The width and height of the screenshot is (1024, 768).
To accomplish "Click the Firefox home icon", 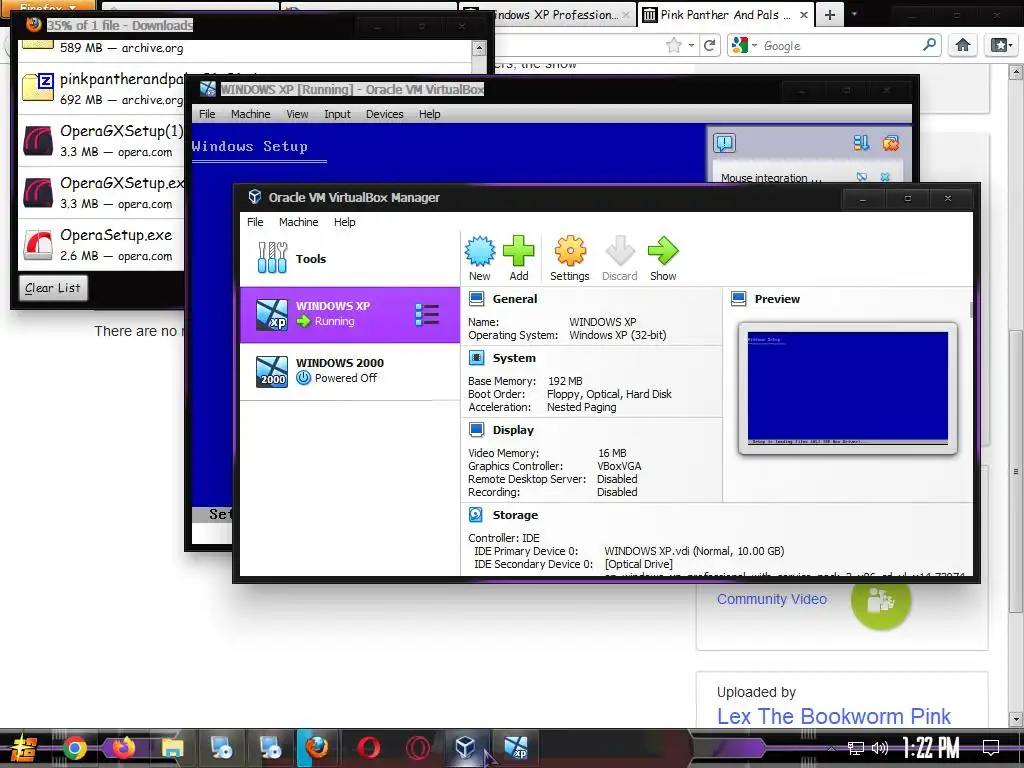I will tap(963, 45).
